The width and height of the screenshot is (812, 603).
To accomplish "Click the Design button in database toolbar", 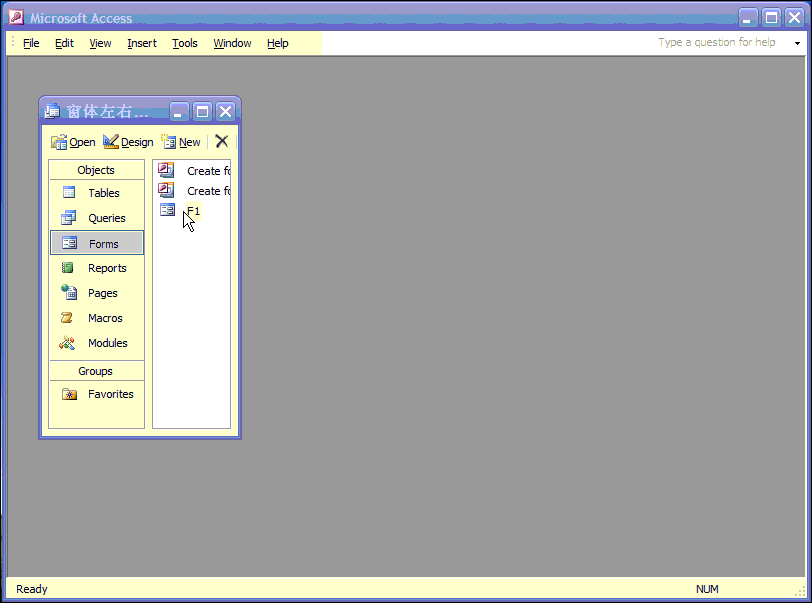I will 128,142.
